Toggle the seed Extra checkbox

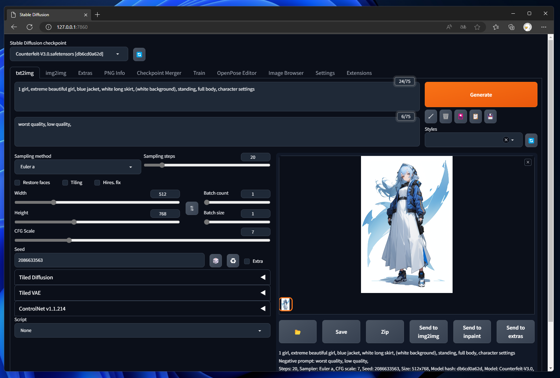click(247, 261)
